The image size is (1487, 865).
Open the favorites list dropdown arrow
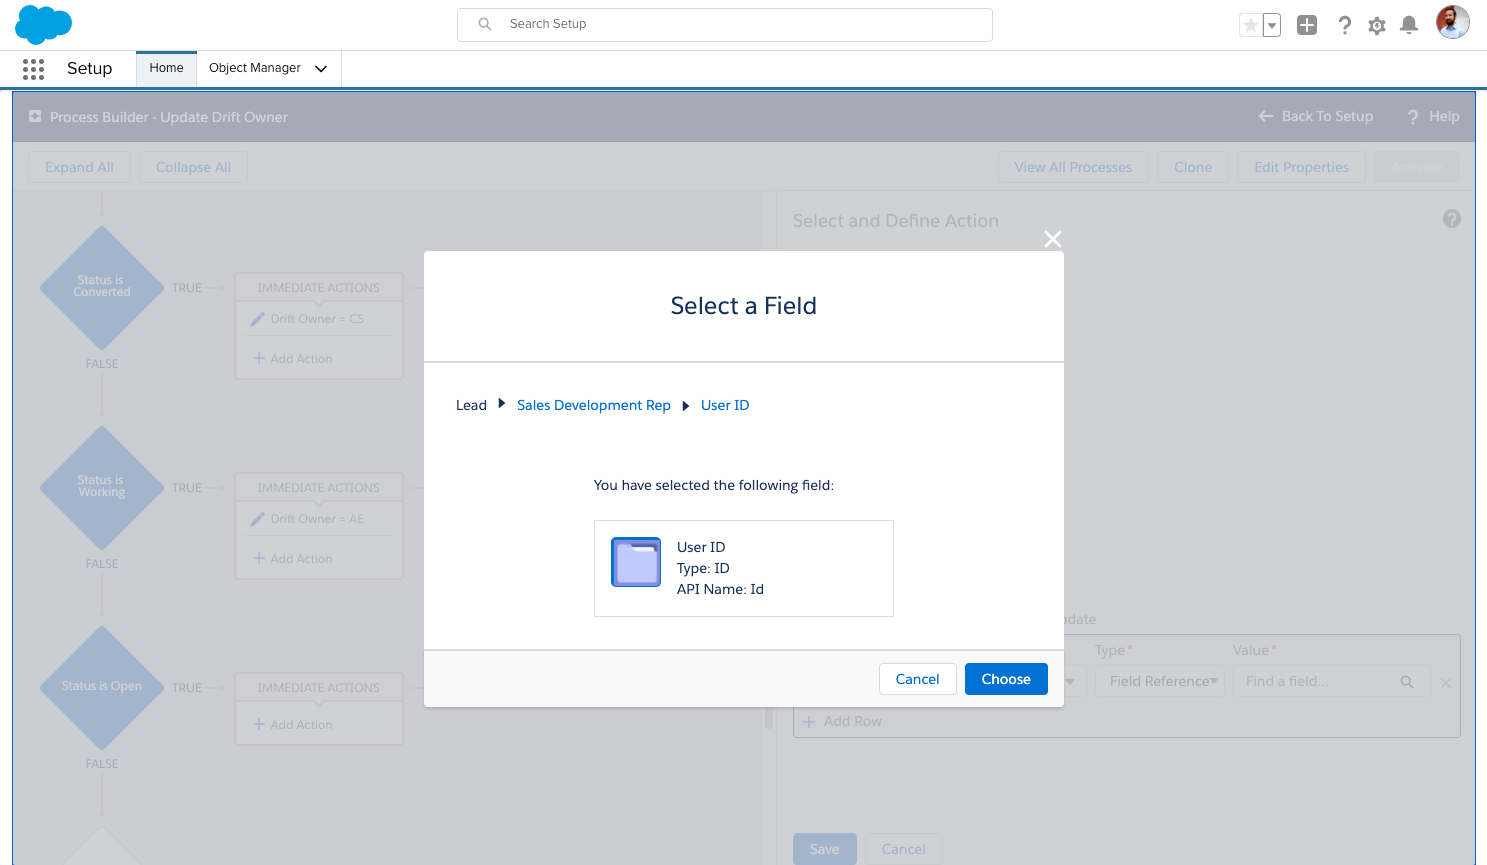click(x=1272, y=25)
